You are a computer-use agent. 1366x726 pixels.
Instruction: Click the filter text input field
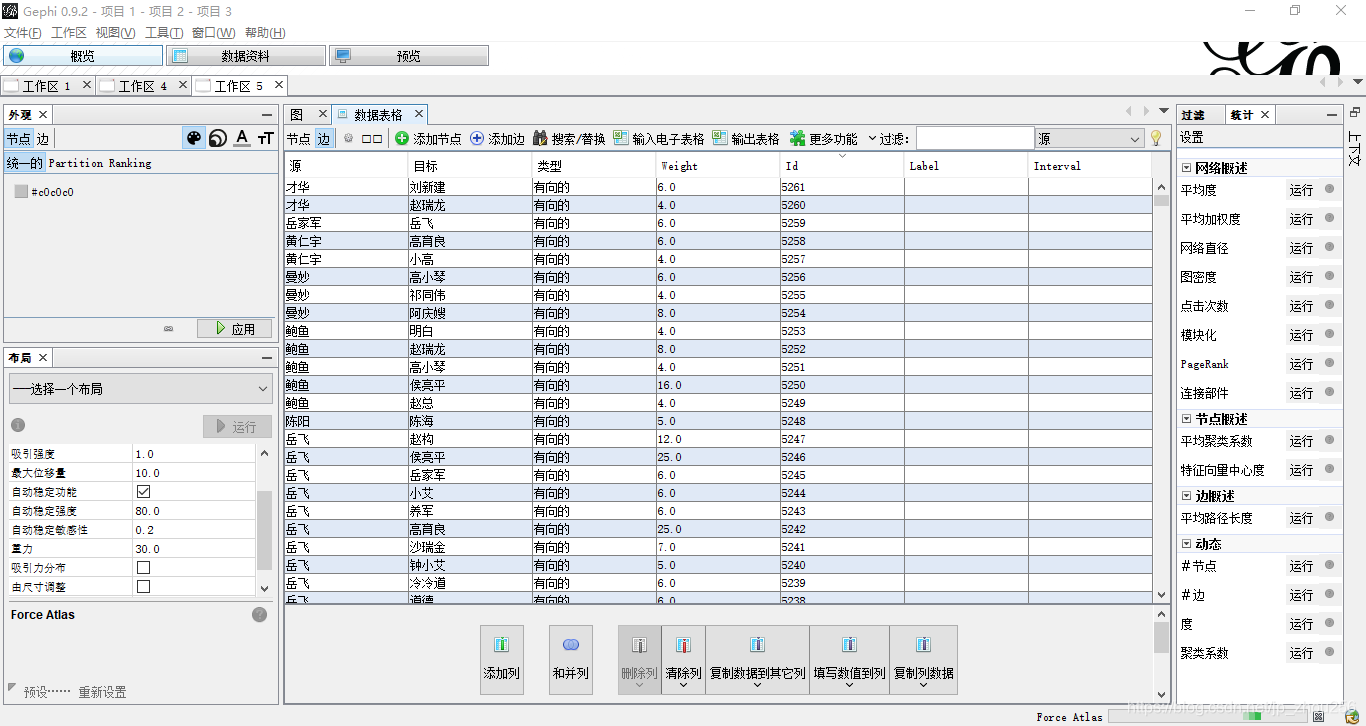pos(975,139)
